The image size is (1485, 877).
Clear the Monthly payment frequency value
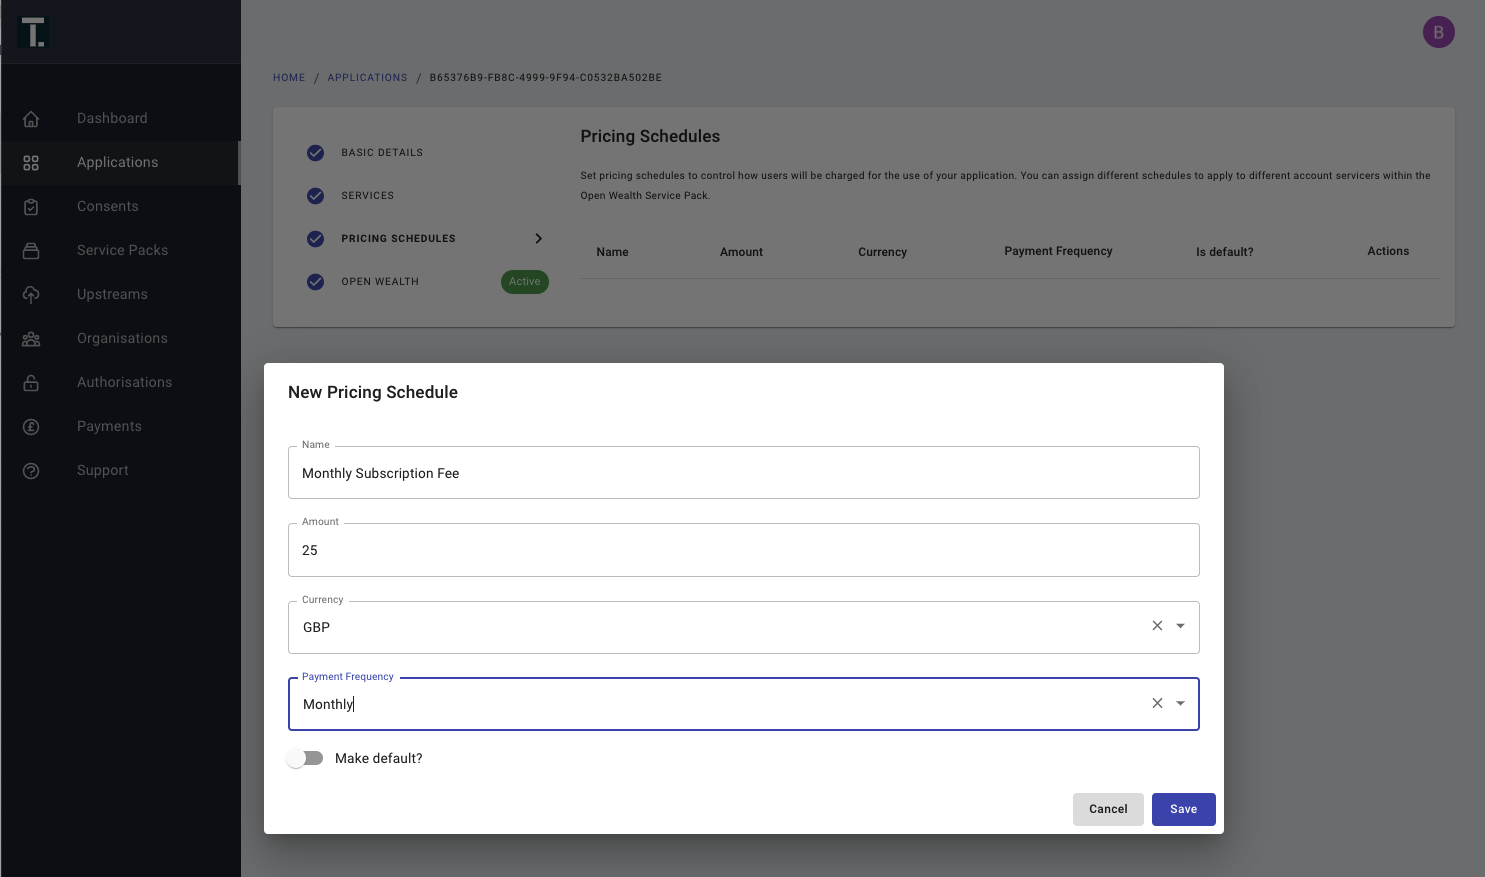pos(1157,704)
